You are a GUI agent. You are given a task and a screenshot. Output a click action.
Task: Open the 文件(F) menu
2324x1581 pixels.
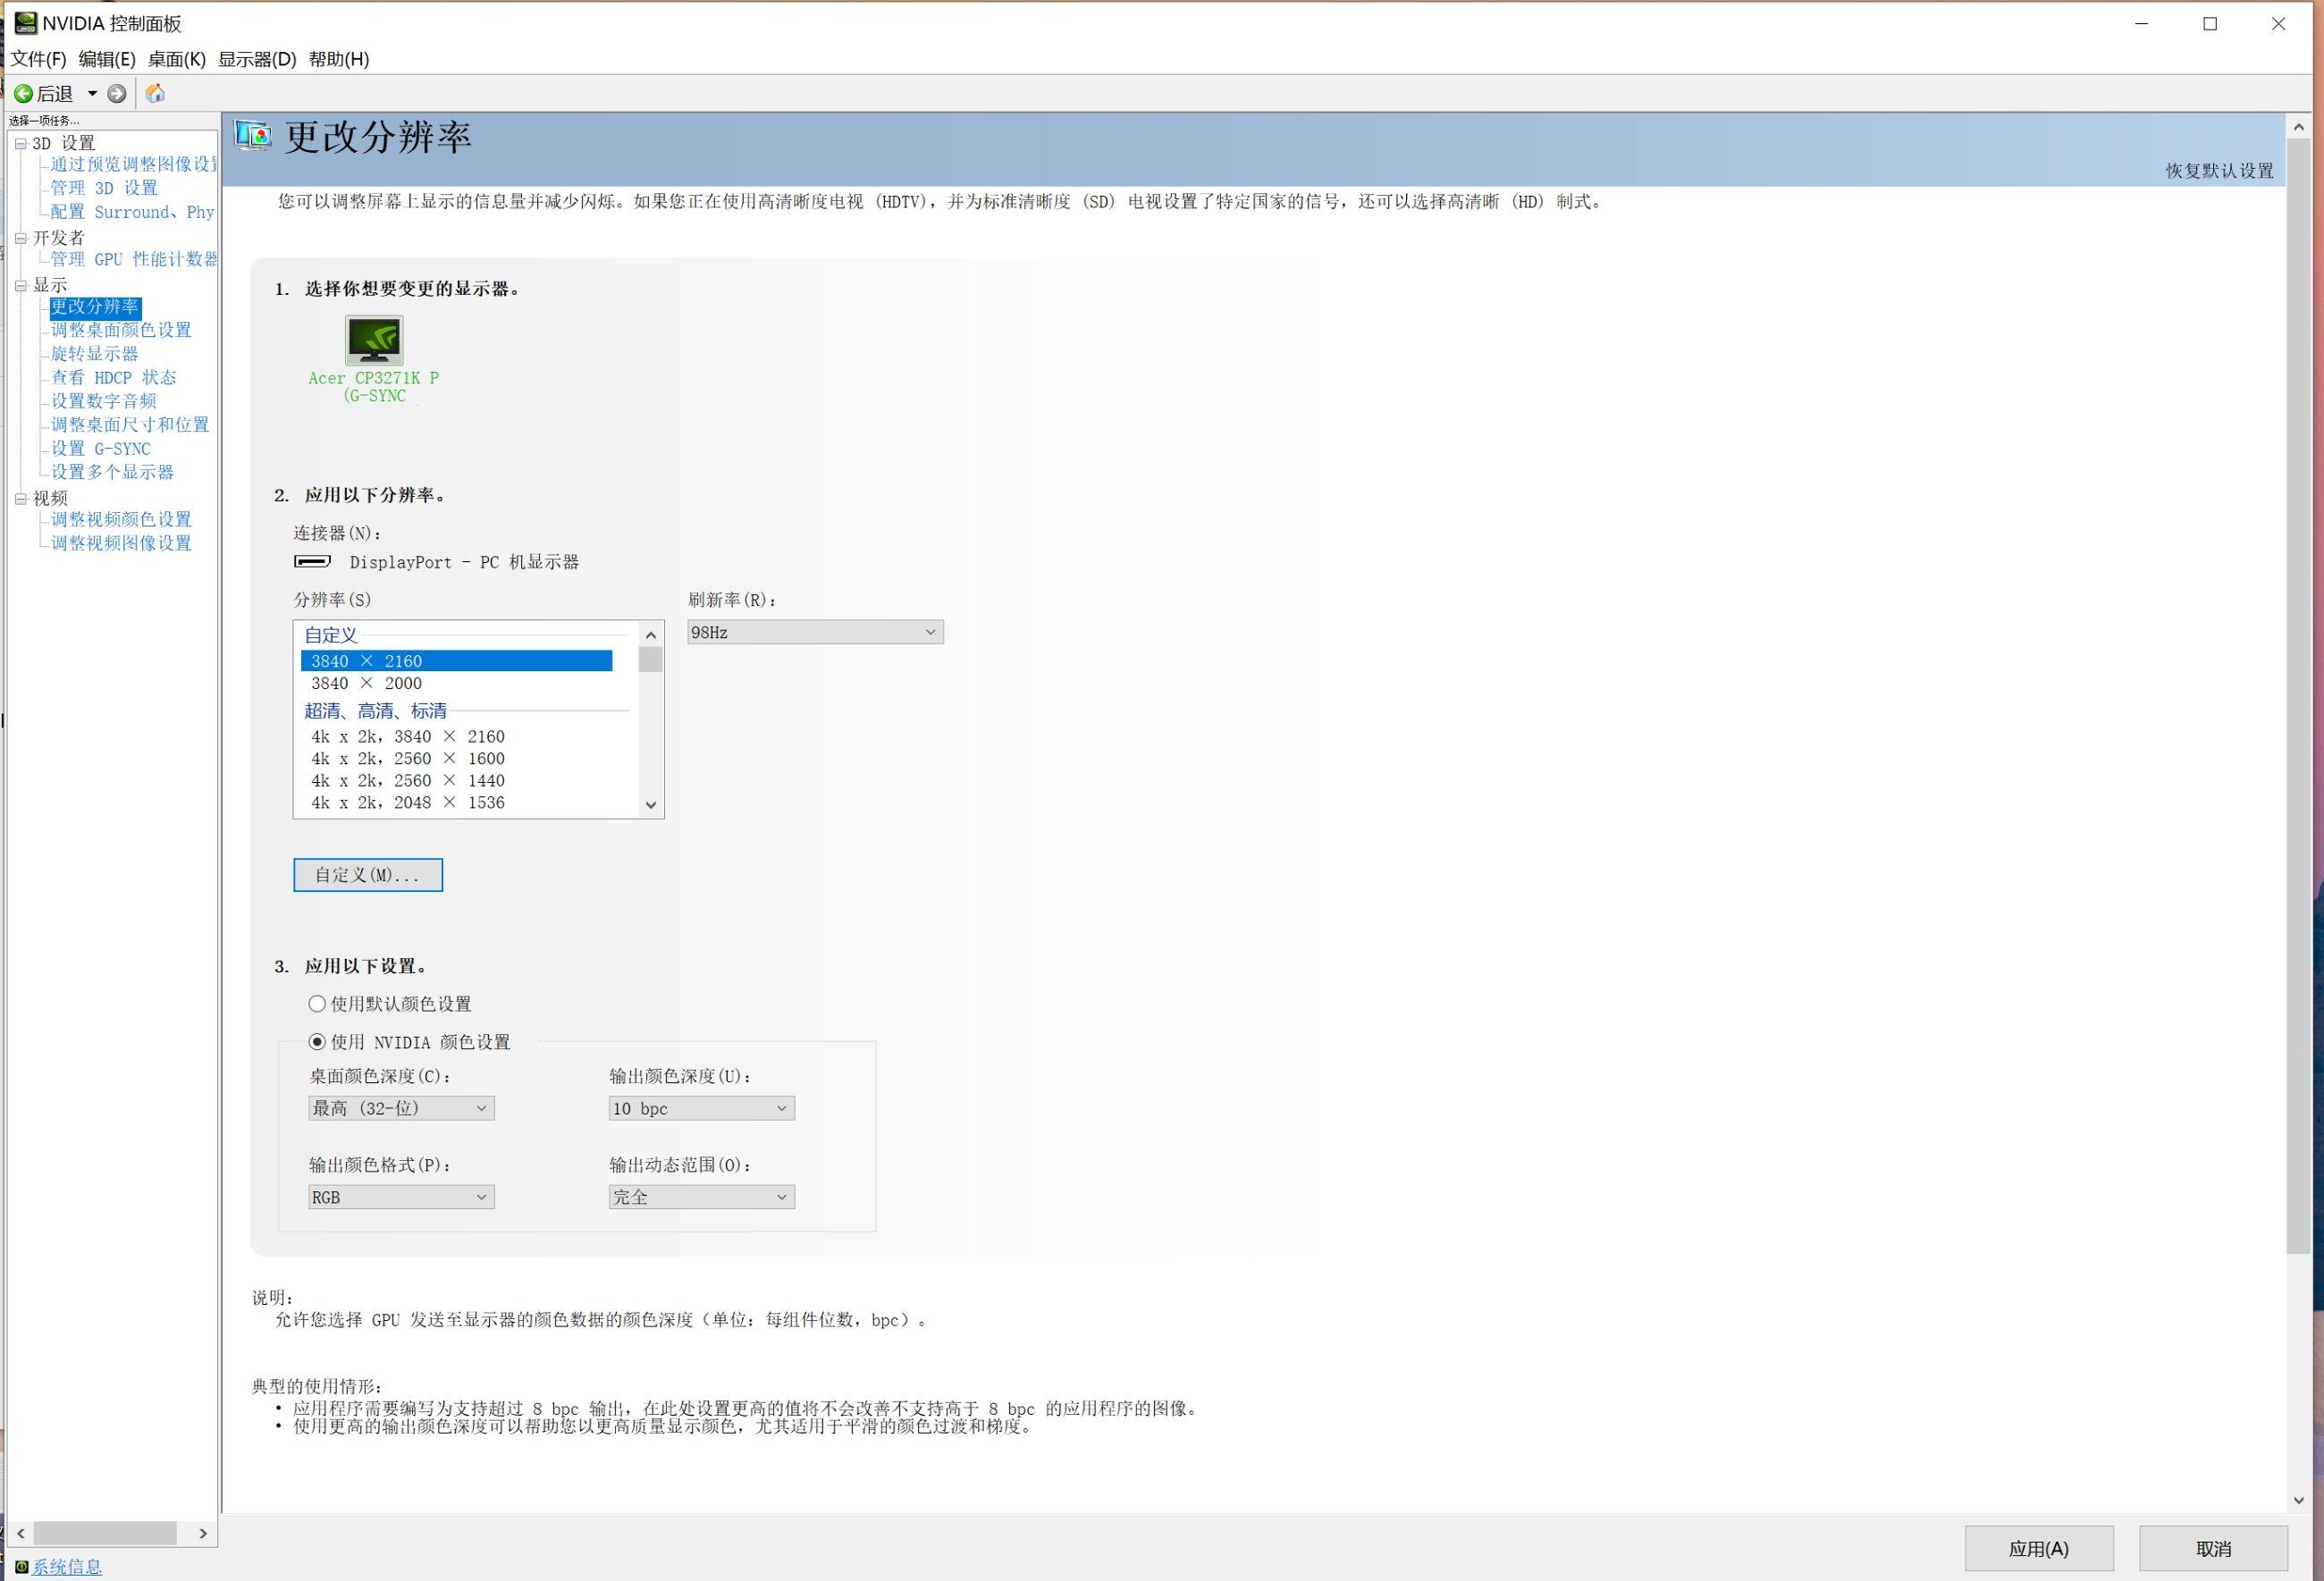38,59
